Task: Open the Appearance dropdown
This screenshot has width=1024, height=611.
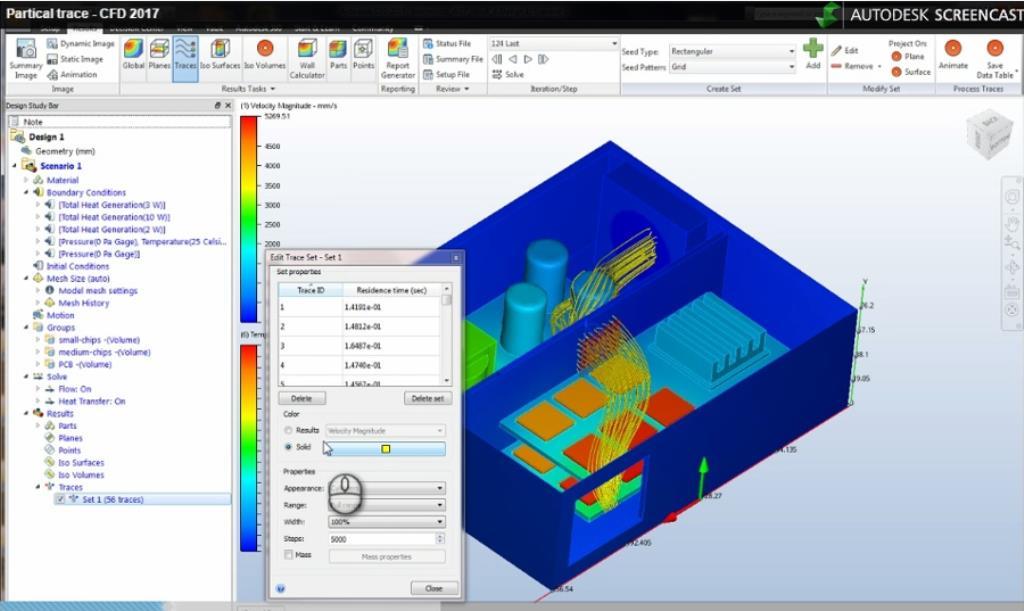Action: click(x=387, y=488)
